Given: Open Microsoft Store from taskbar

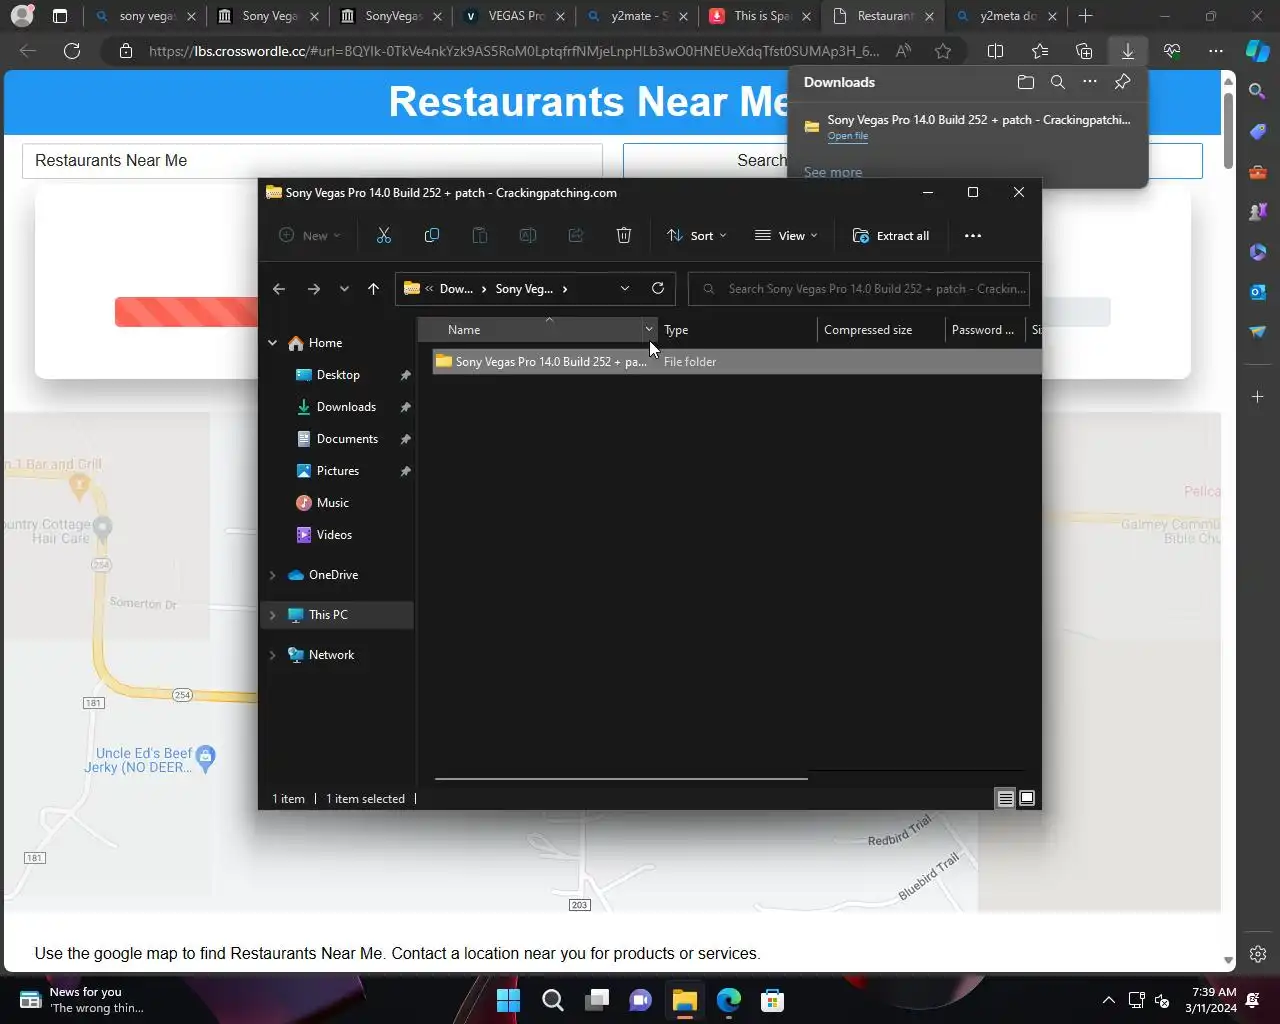Looking at the screenshot, I should [772, 1000].
